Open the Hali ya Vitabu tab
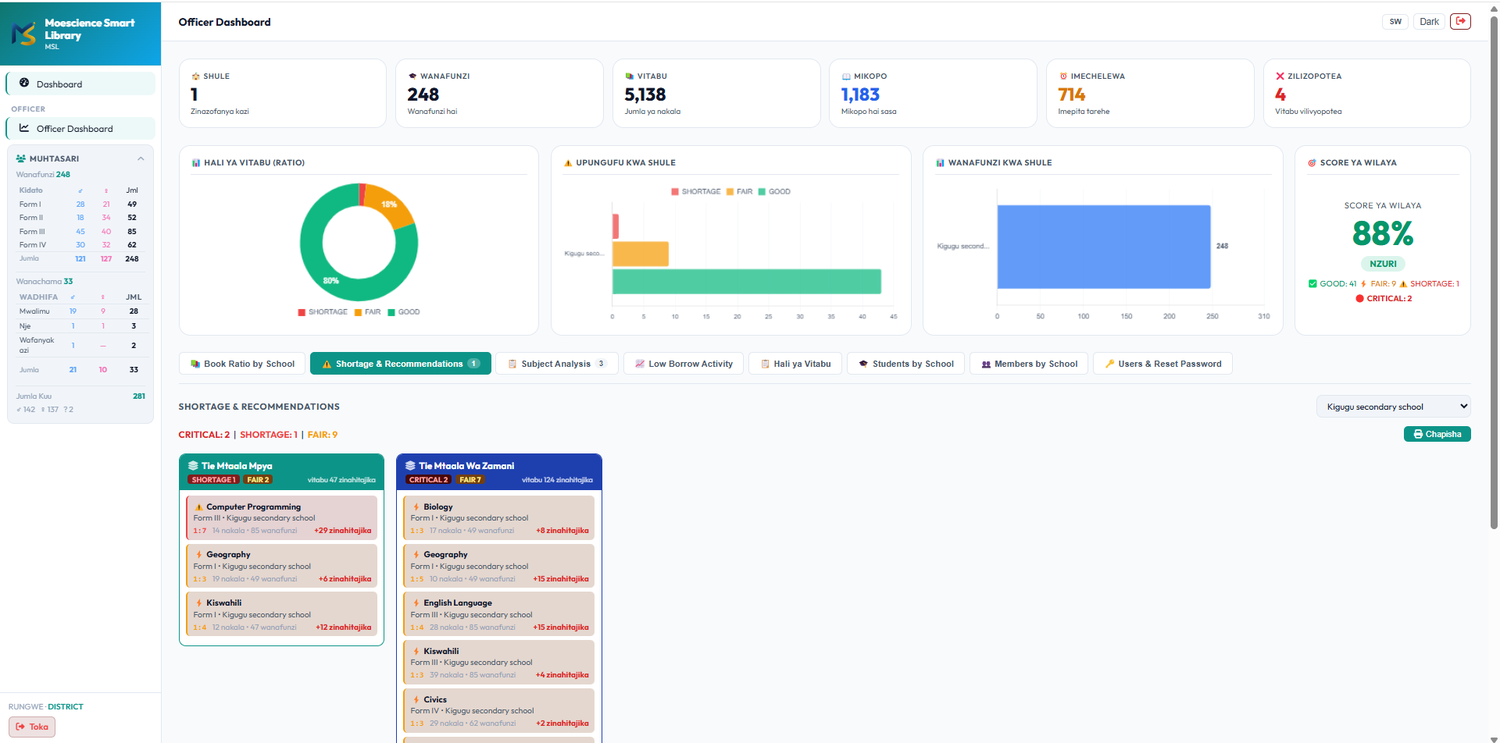Image resolution: width=1500 pixels, height=743 pixels. click(x=795, y=364)
